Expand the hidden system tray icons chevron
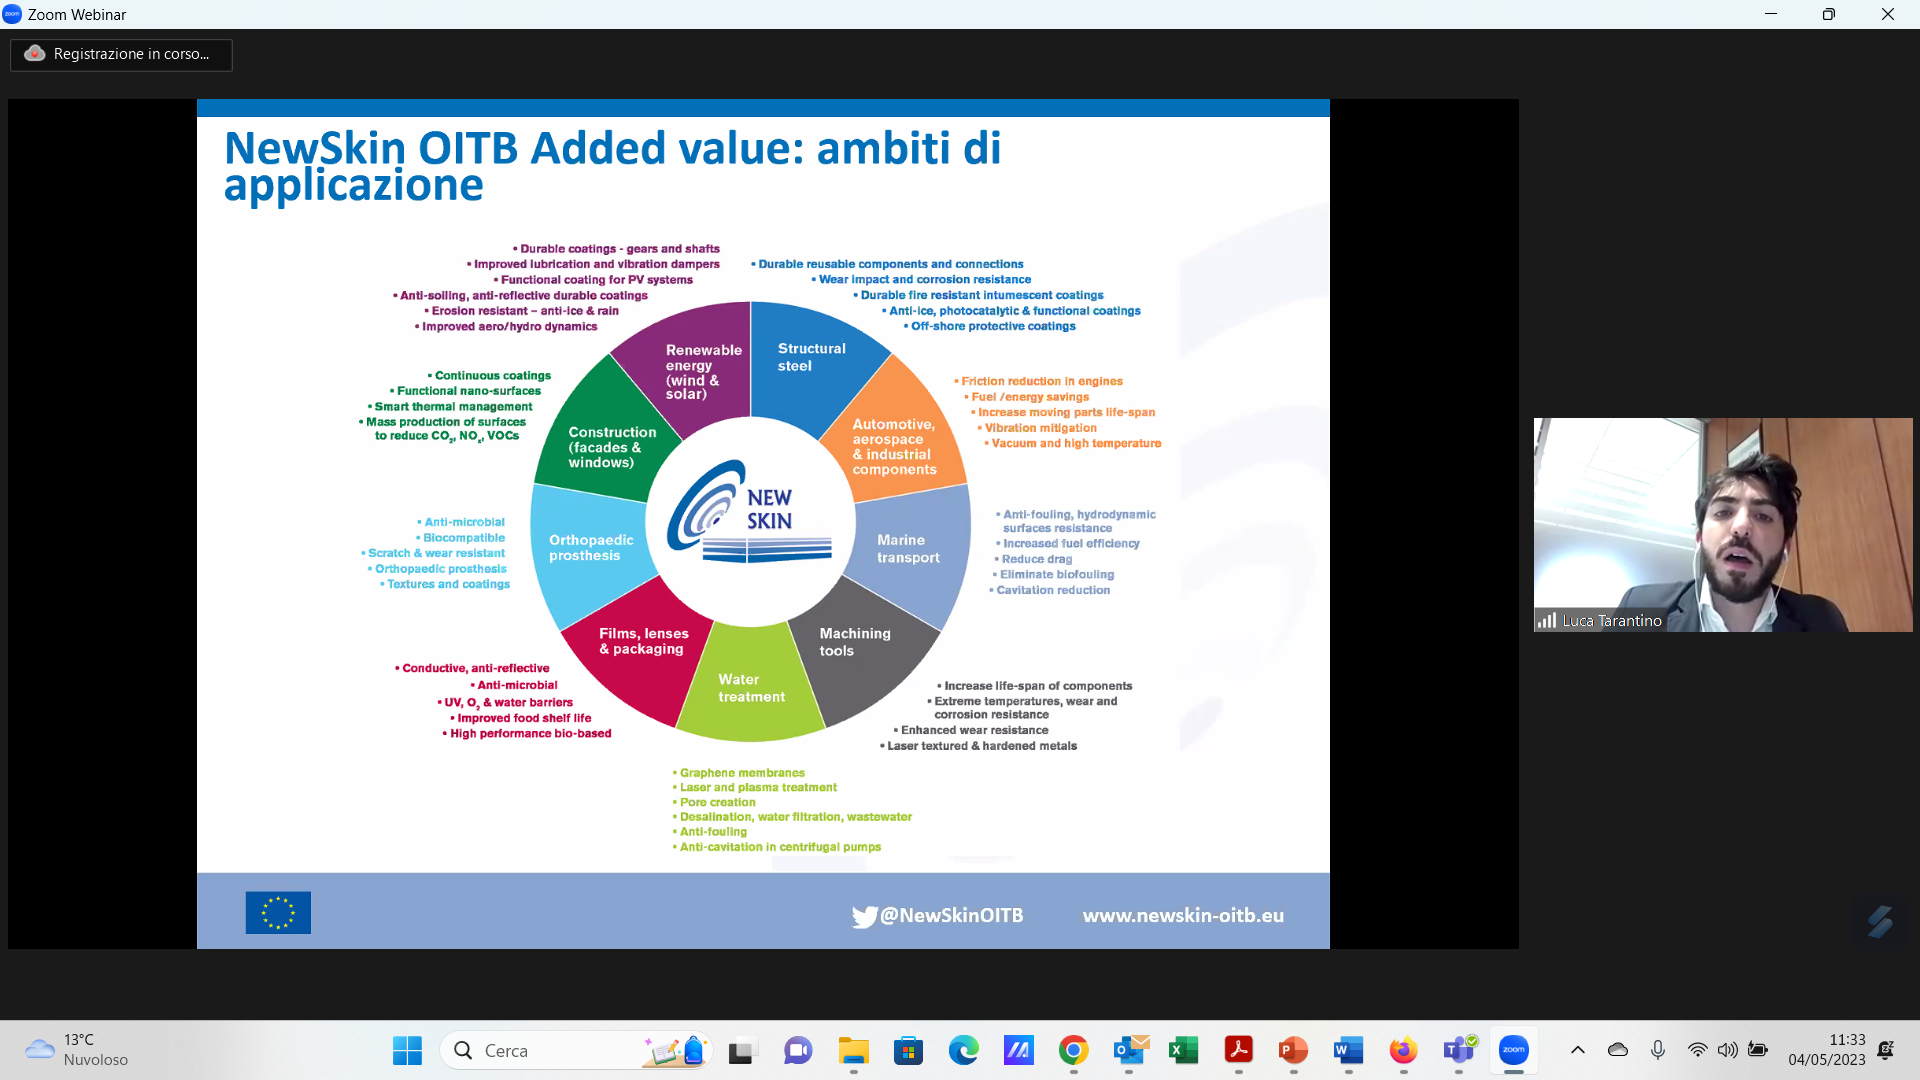Image resolution: width=1920 pixels, height=1080 pixels. tap(1578, 1050)
